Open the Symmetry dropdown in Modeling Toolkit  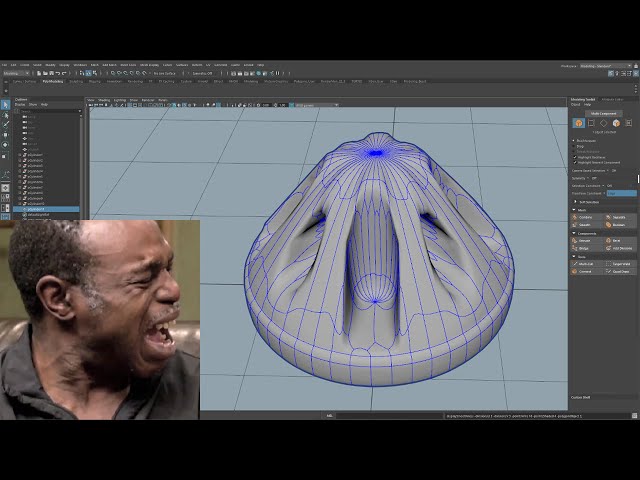tap(588, 178)
